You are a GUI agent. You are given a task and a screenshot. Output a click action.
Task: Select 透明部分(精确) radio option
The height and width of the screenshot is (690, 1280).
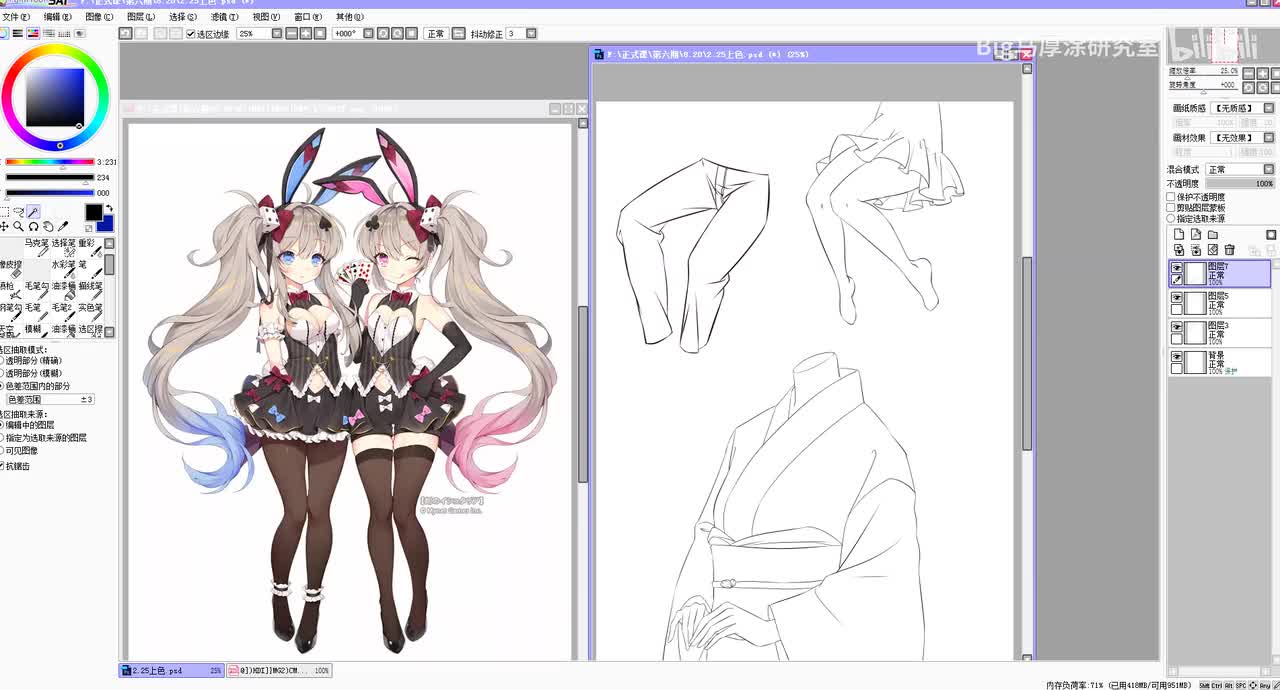point(2,361)
